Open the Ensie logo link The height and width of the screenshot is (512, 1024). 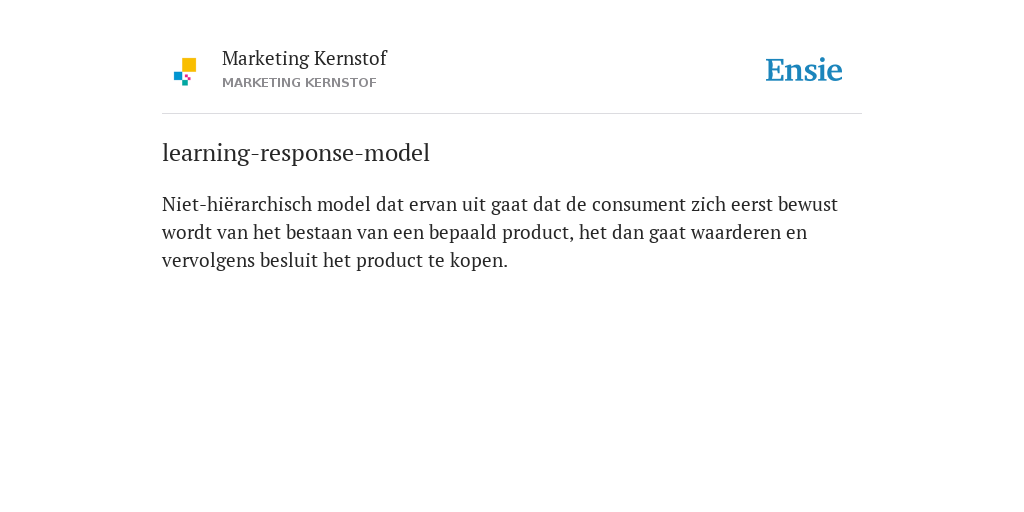click(x=804, y=70)
